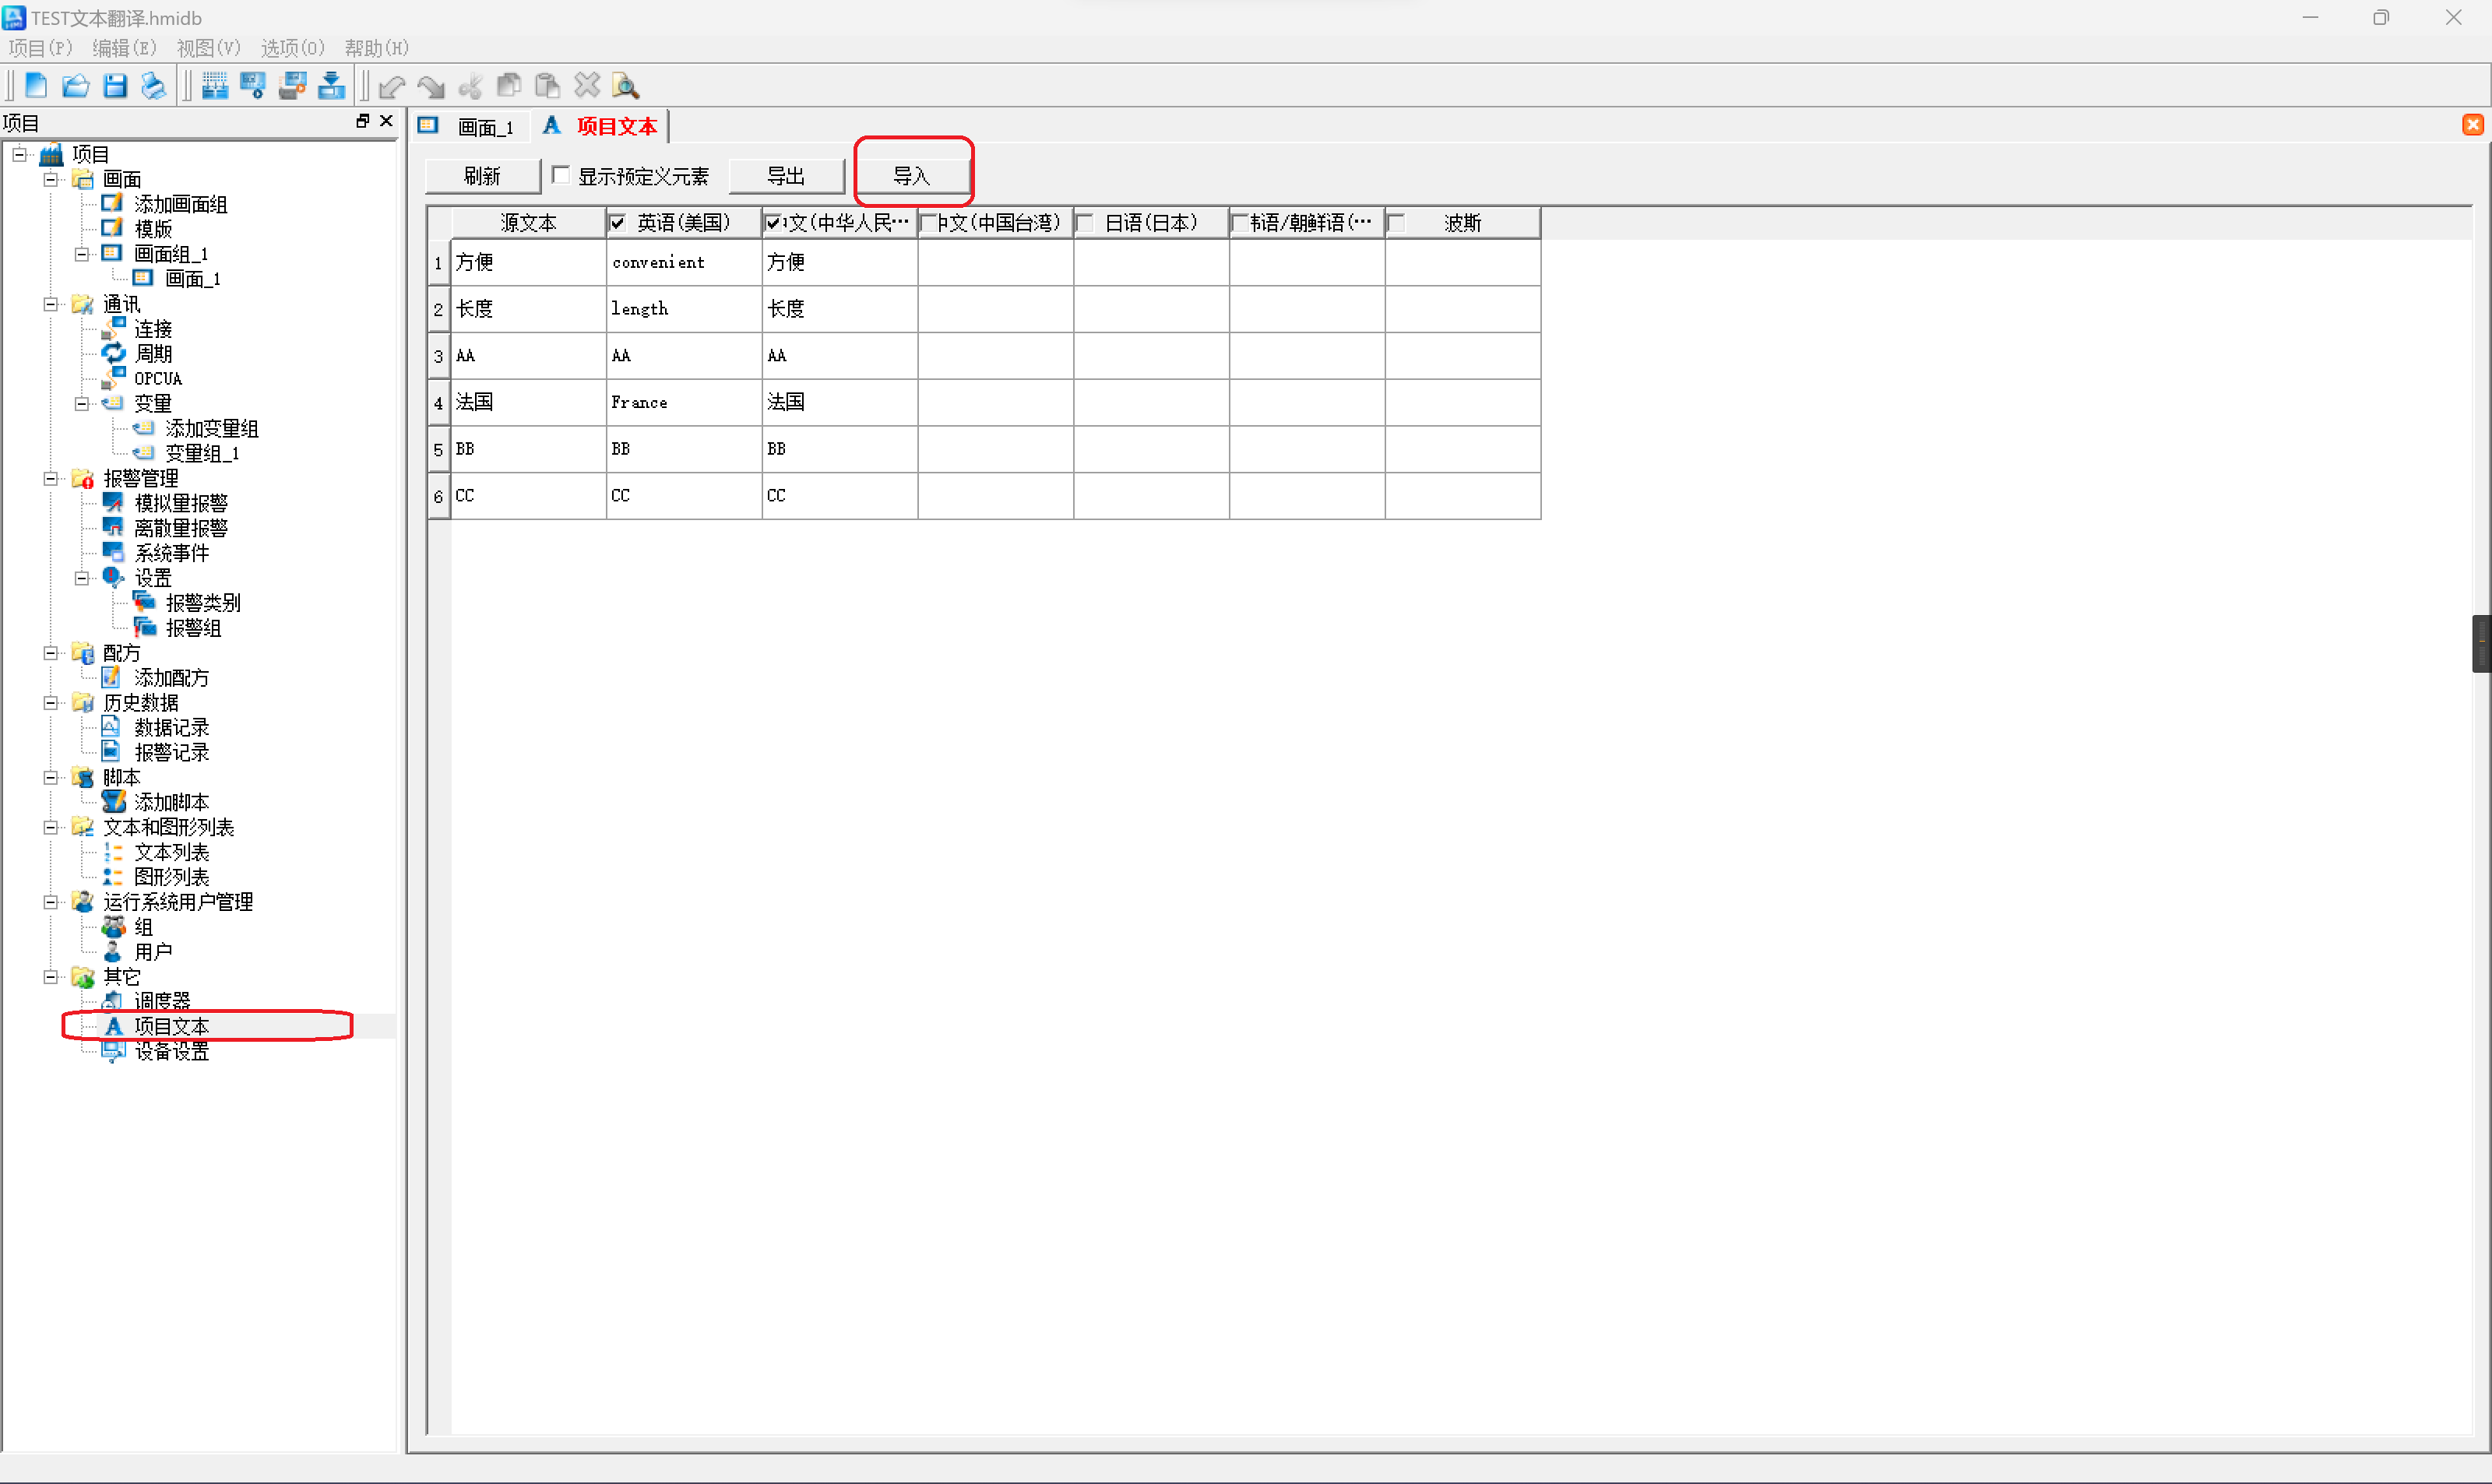This screenshot has width=2492, height=1484.
Task: Check the 日语(日本) column checkbox
Action: (1084, 222)
